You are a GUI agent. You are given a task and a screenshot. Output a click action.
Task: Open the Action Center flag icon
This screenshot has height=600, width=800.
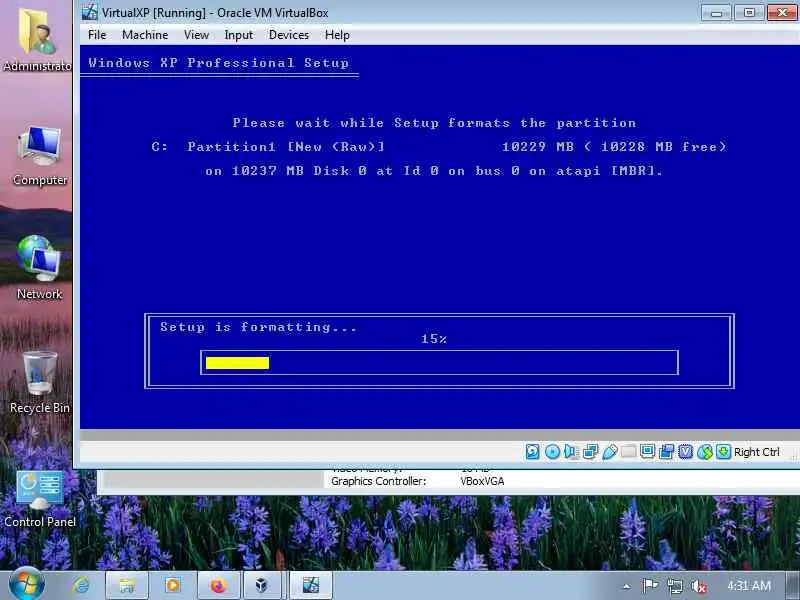click(649, 586)
